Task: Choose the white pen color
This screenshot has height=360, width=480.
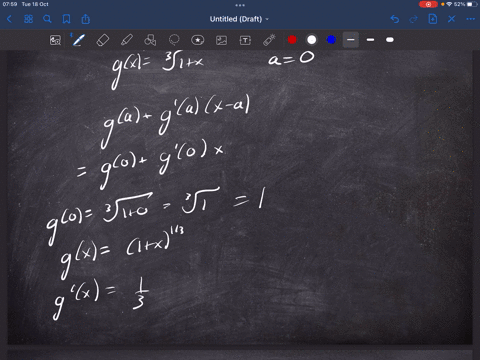Action: click(x=312, y=40)
